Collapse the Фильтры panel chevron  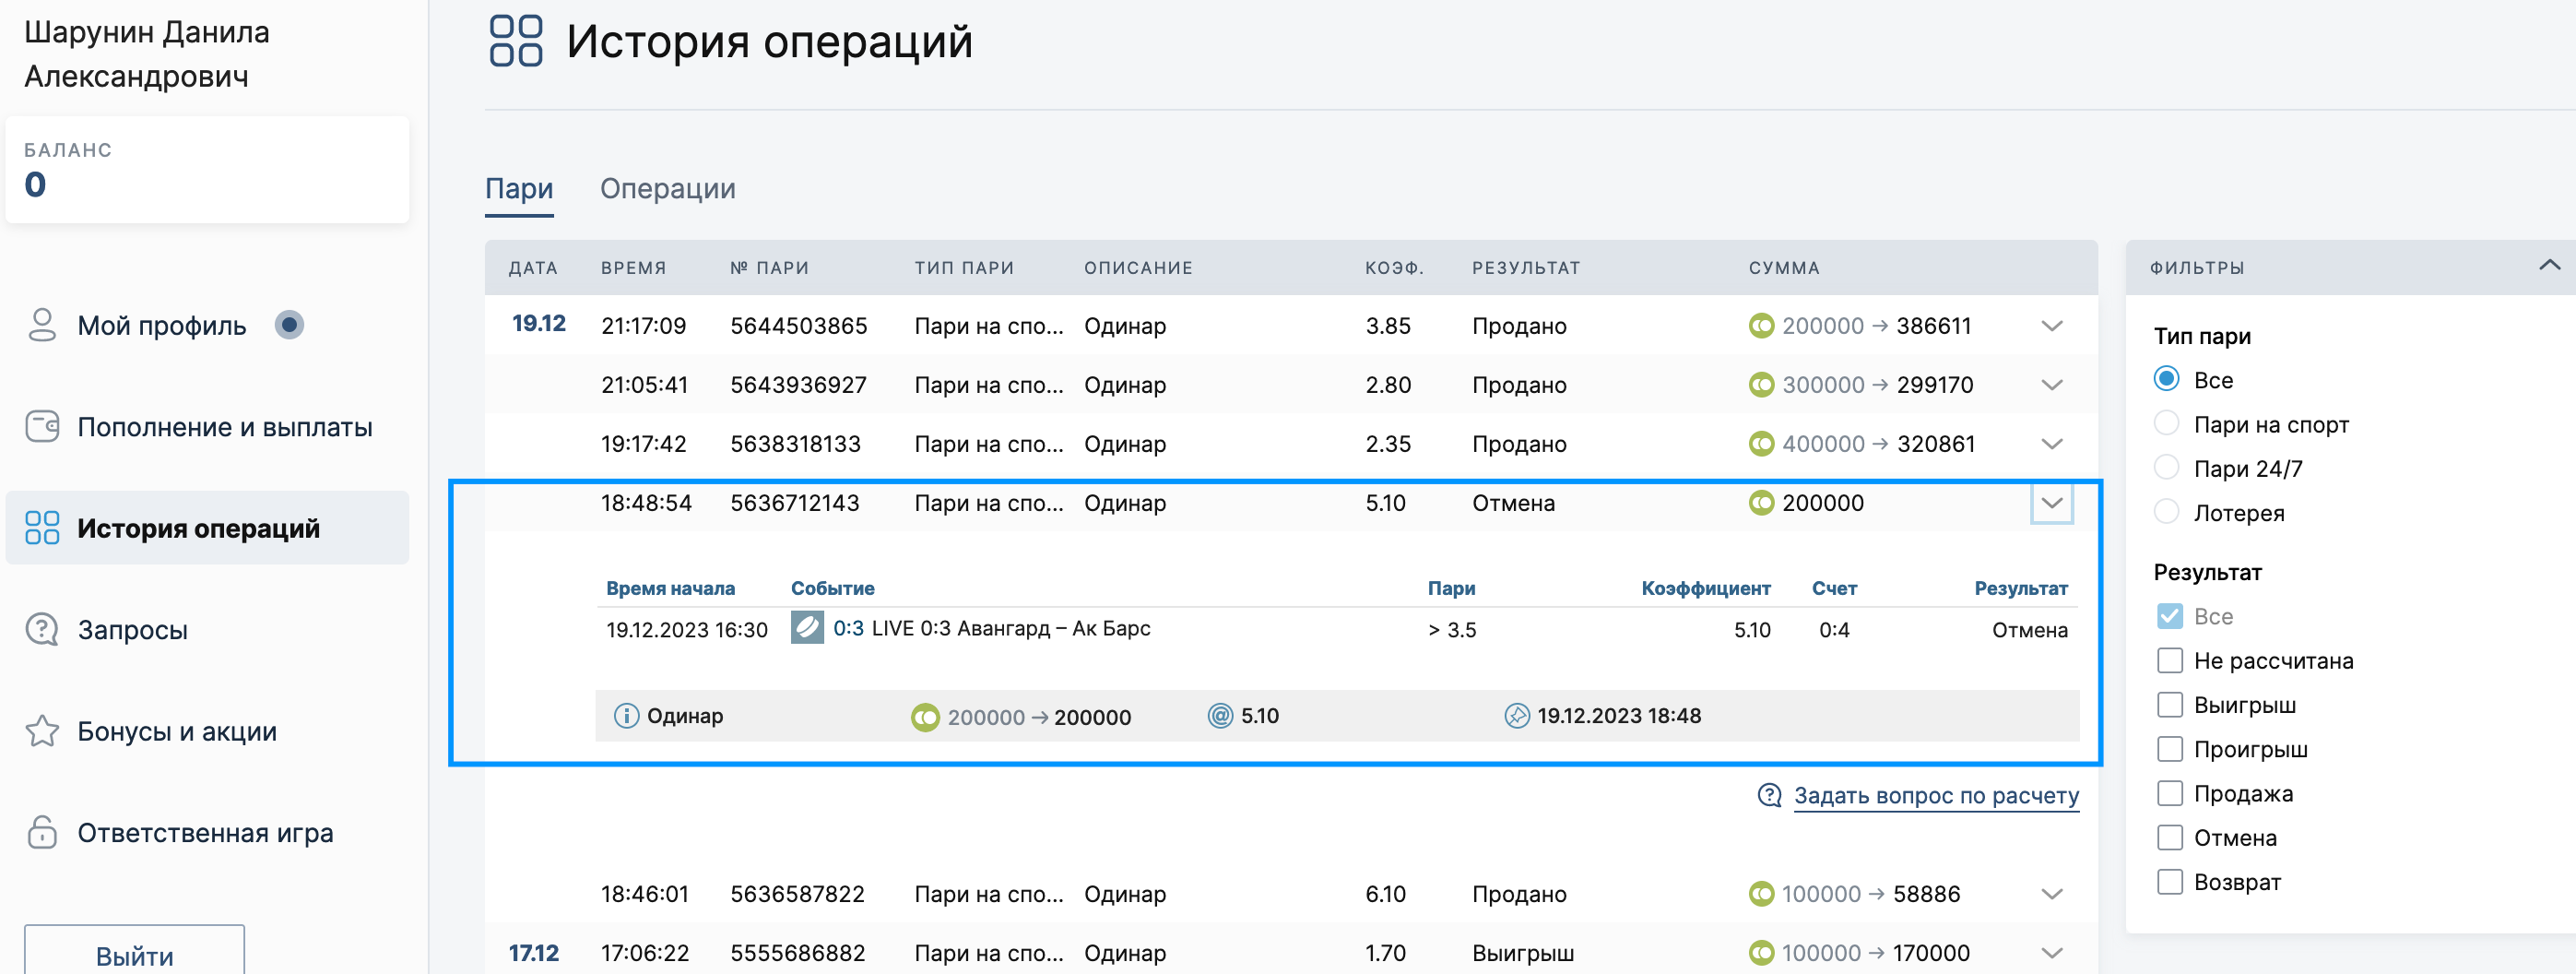tap(2549, 266)
